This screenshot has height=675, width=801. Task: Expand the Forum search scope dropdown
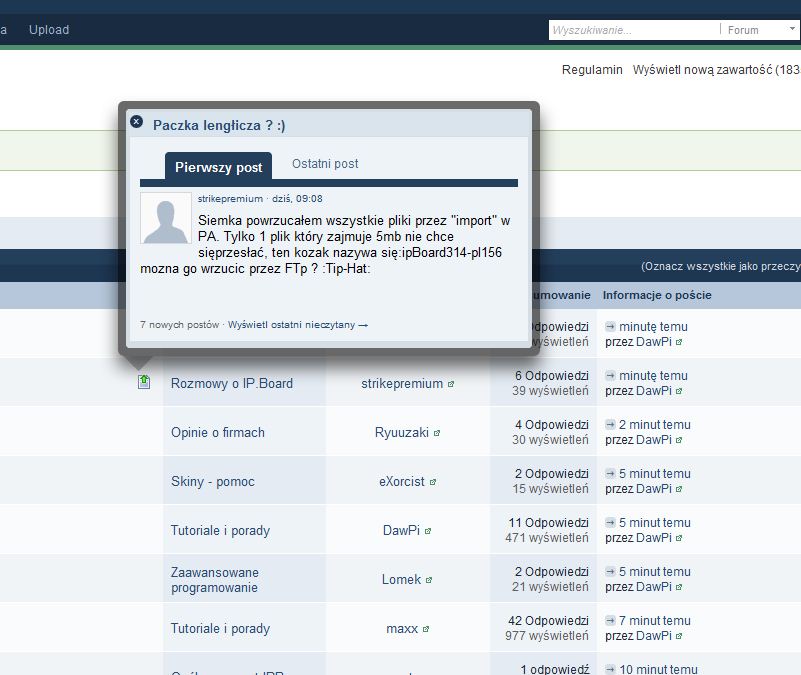pyautogui.click(x=760, y=30)
